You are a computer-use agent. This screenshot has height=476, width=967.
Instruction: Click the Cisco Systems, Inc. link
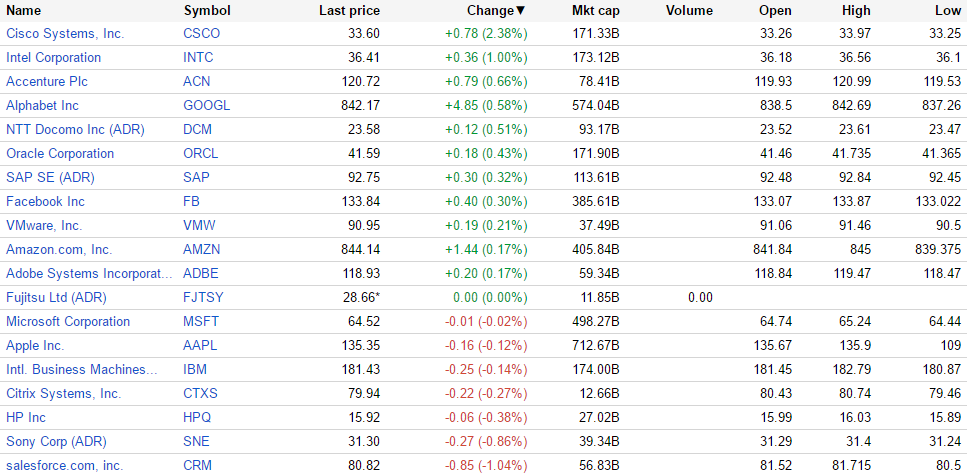pyautogui.click(x=65, y=34)
